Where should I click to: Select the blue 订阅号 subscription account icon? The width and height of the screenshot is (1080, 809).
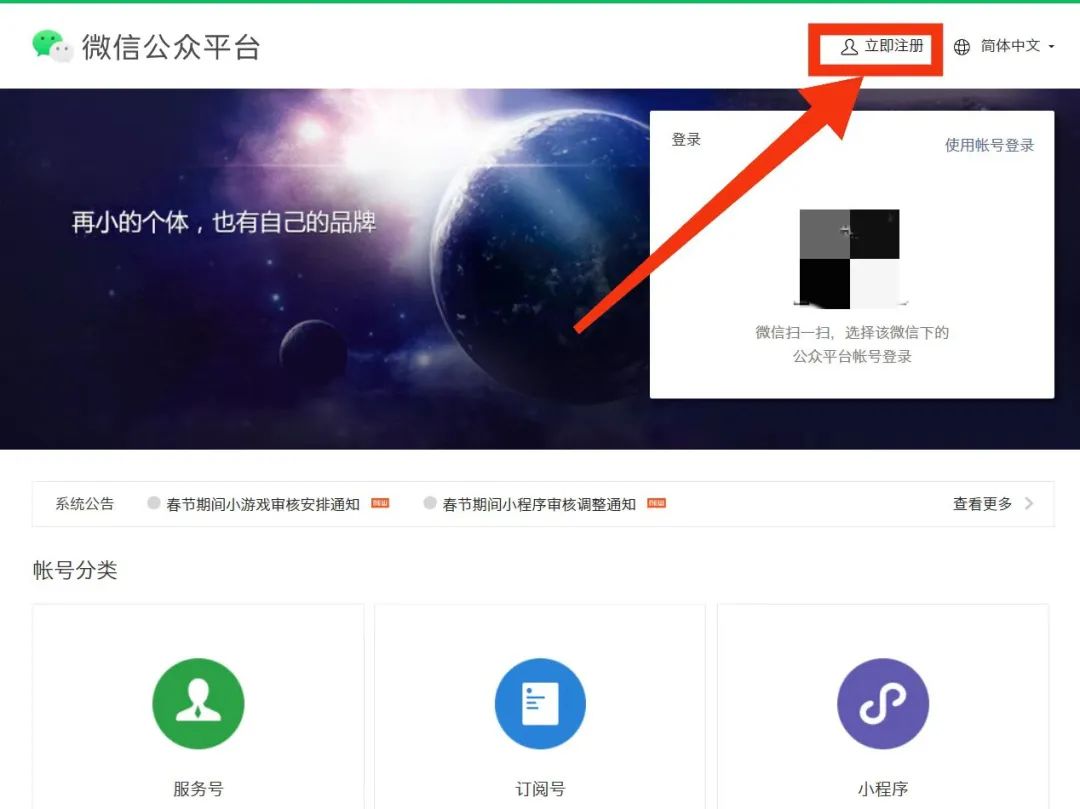tap(540, 703)
